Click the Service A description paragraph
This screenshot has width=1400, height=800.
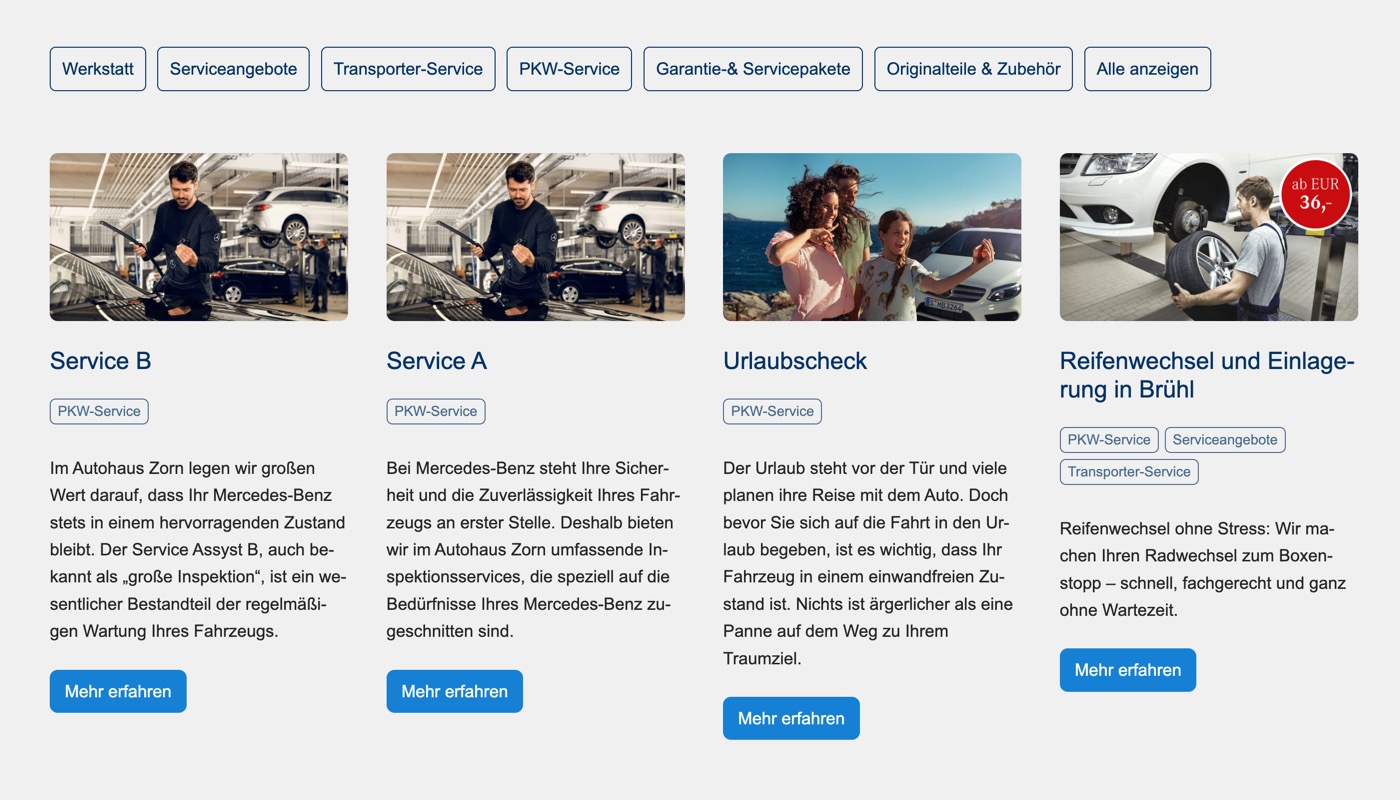pyautogui.click(x=534, y=549)
